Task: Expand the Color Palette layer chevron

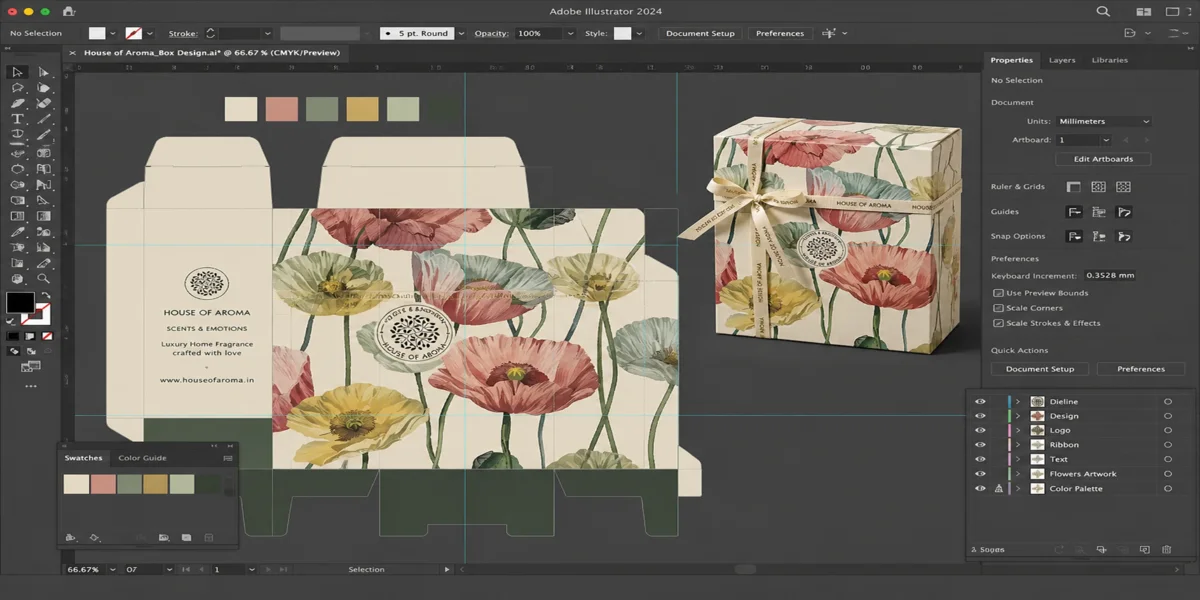Action: (x=1018, y=489)
